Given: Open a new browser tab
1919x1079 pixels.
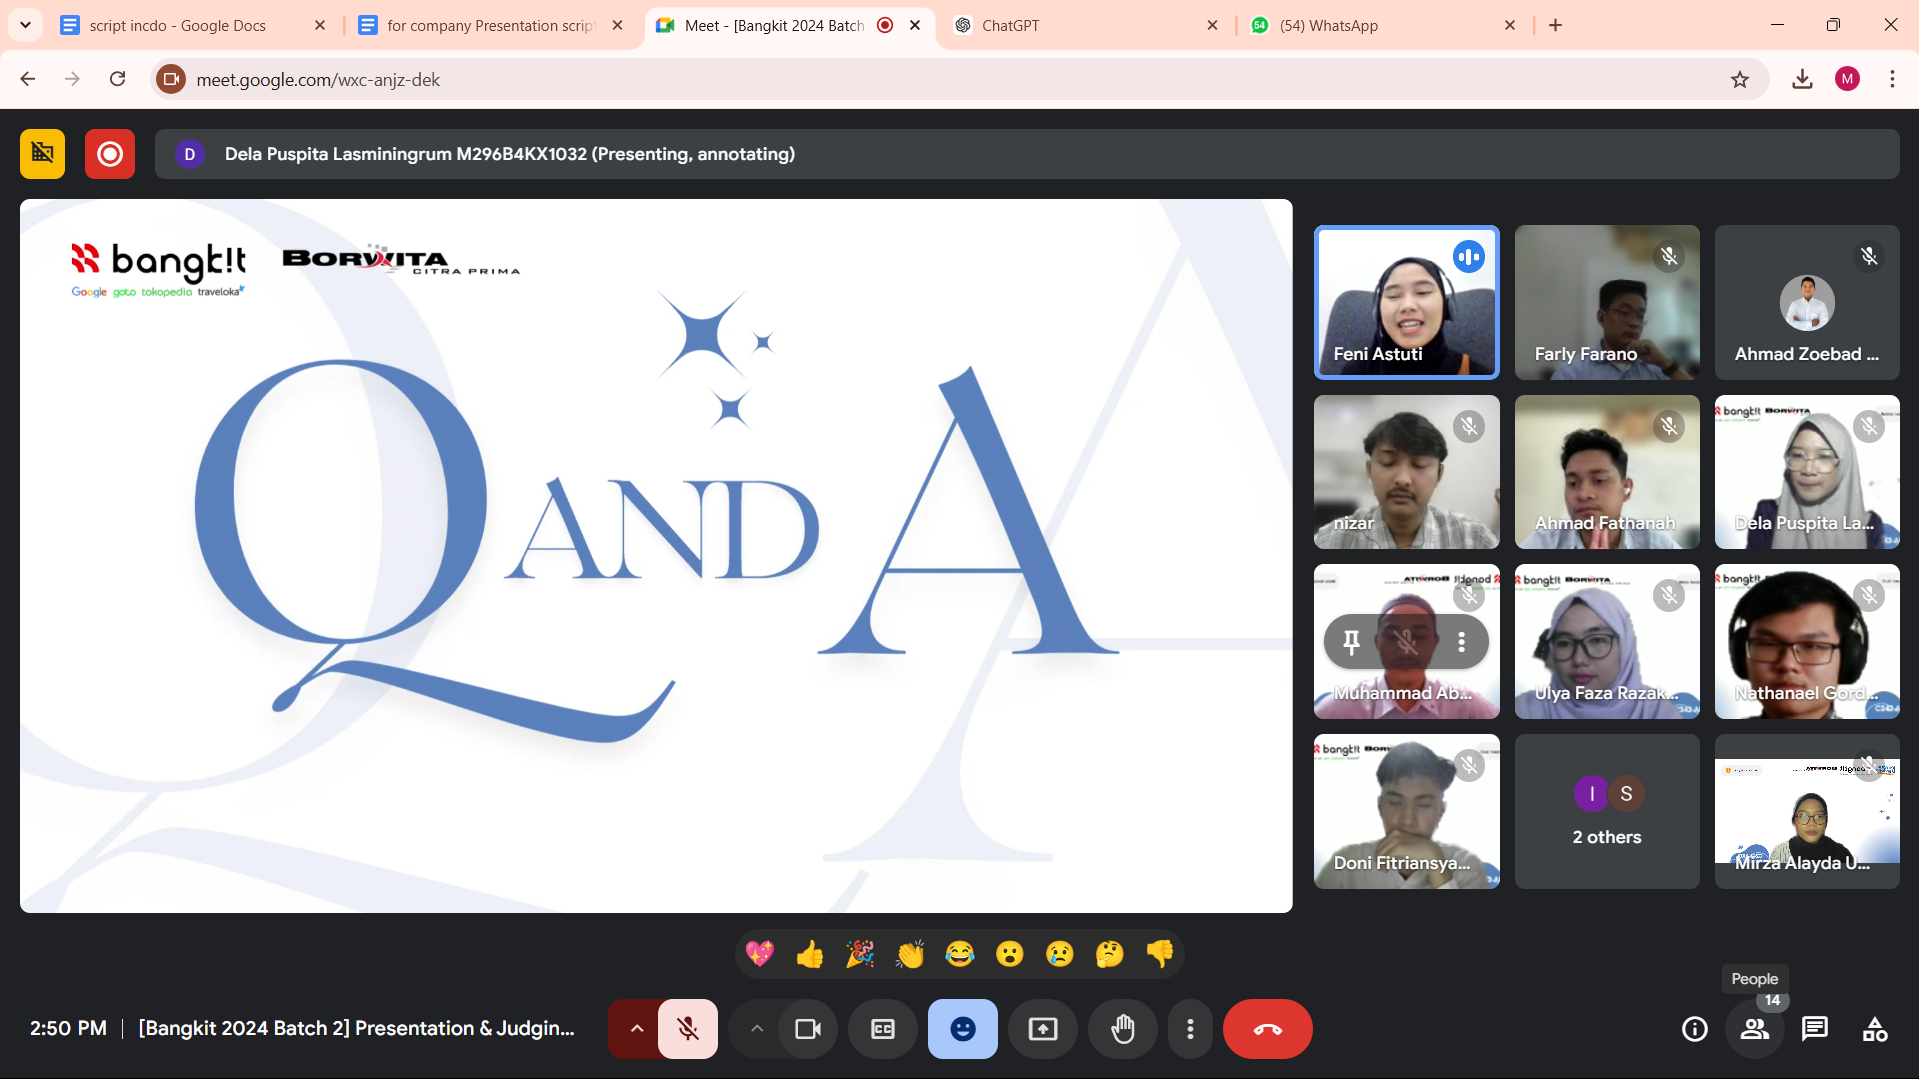Looking at the screenshot, I should [1555, 25].
